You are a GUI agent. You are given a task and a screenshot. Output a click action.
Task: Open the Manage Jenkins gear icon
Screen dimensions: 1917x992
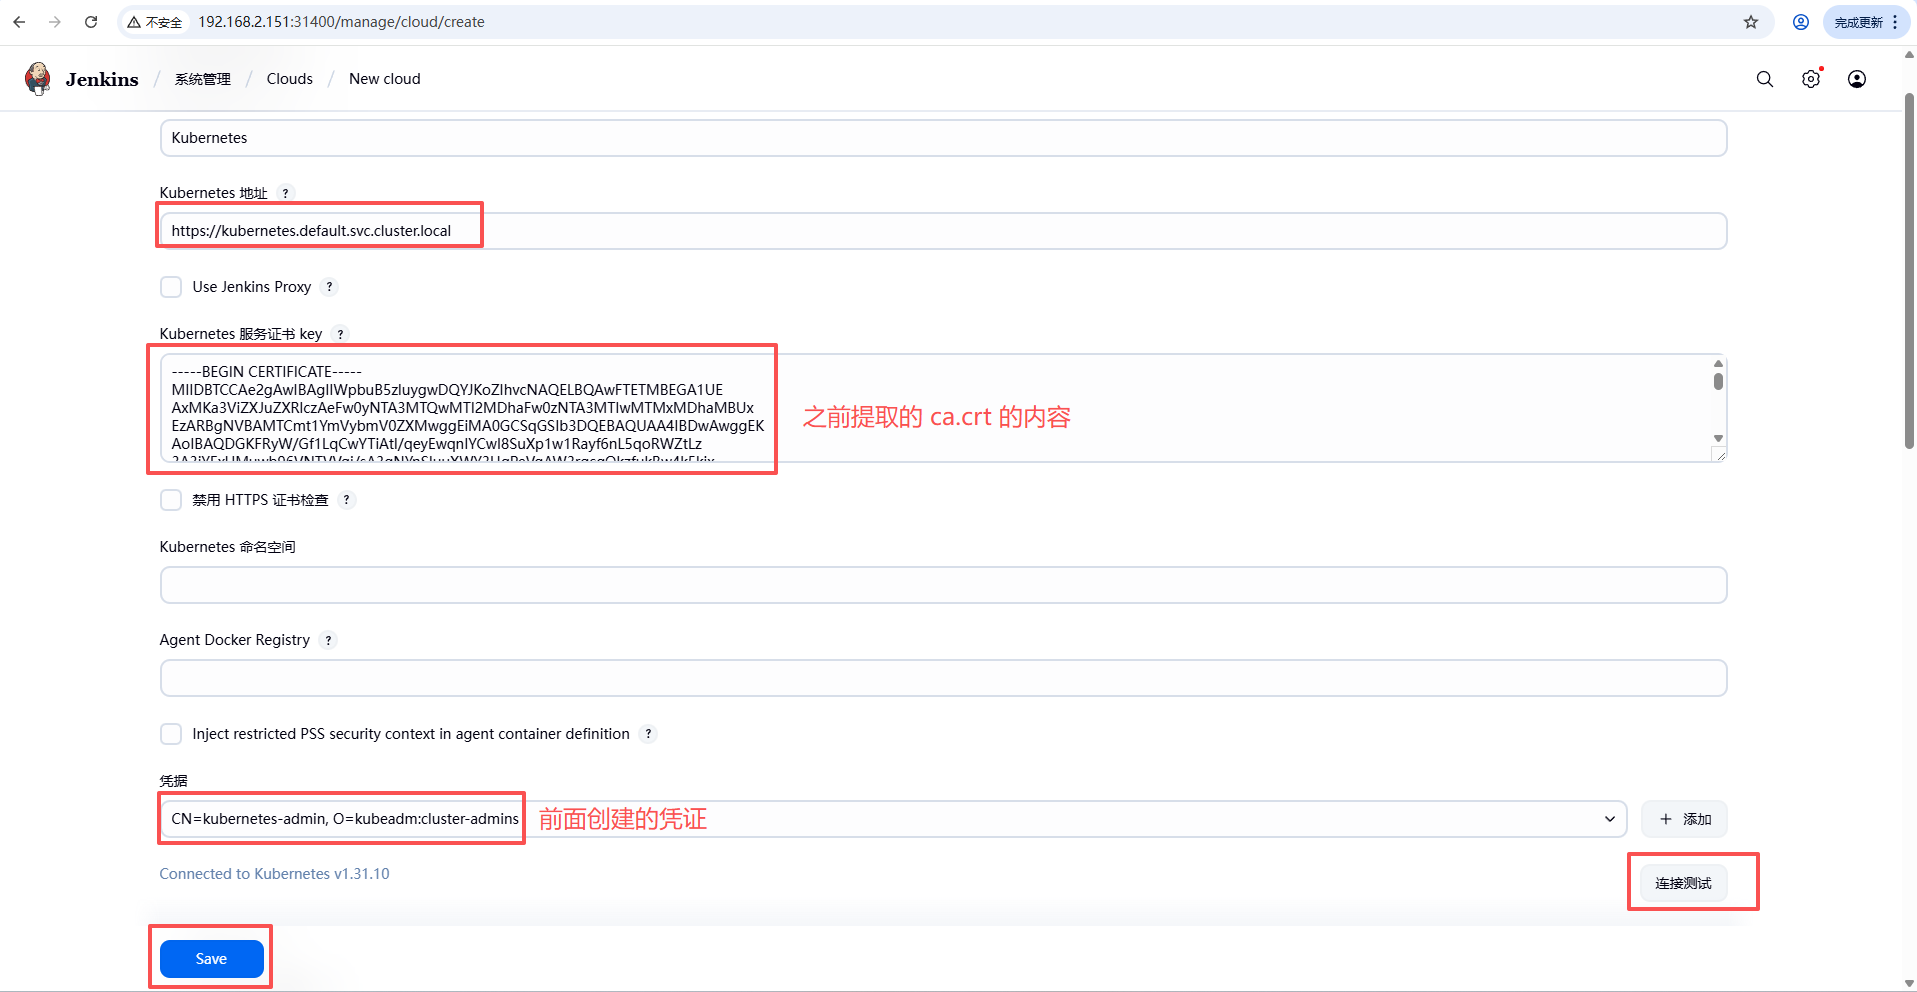(1810, 79)
